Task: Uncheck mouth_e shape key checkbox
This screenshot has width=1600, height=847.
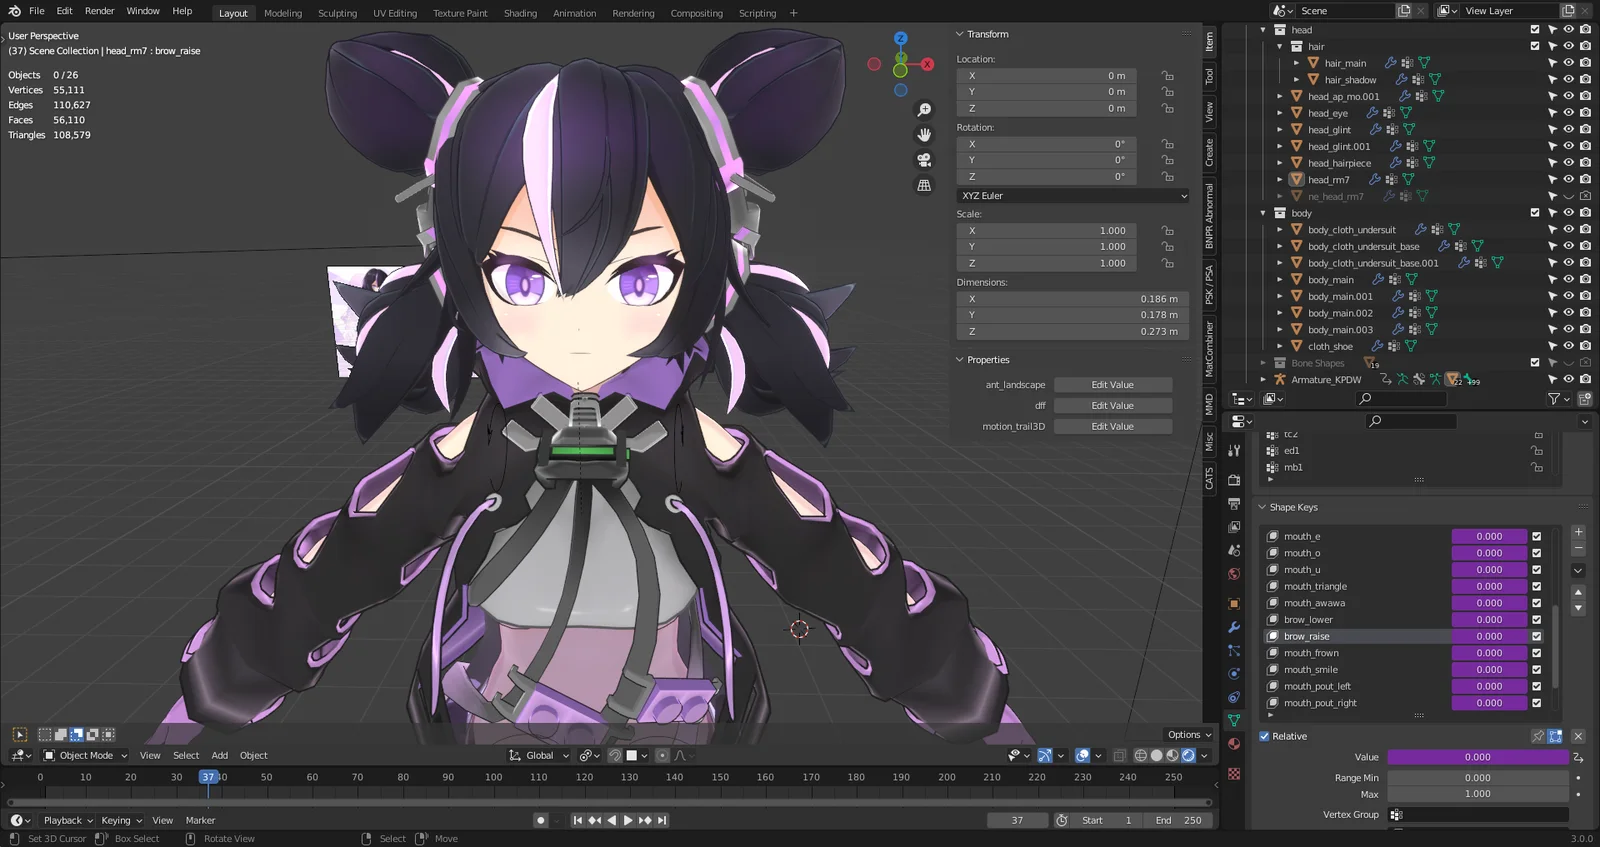Action: click(x=1537, y=536)
